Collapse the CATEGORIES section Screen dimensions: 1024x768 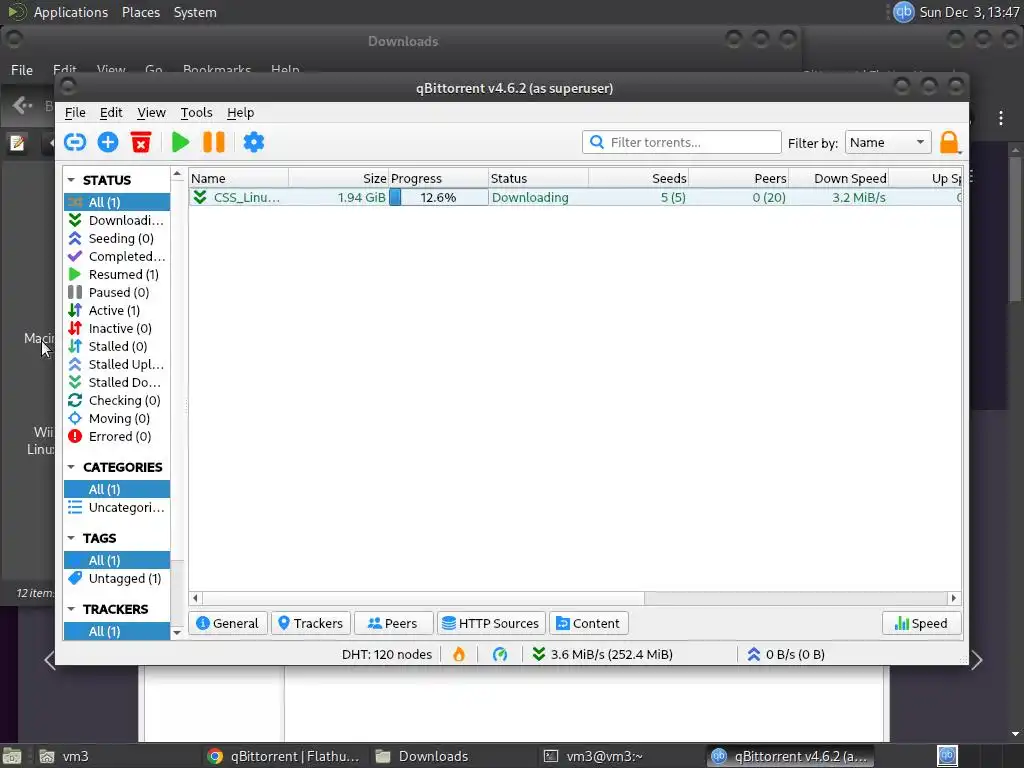point(71,467)
